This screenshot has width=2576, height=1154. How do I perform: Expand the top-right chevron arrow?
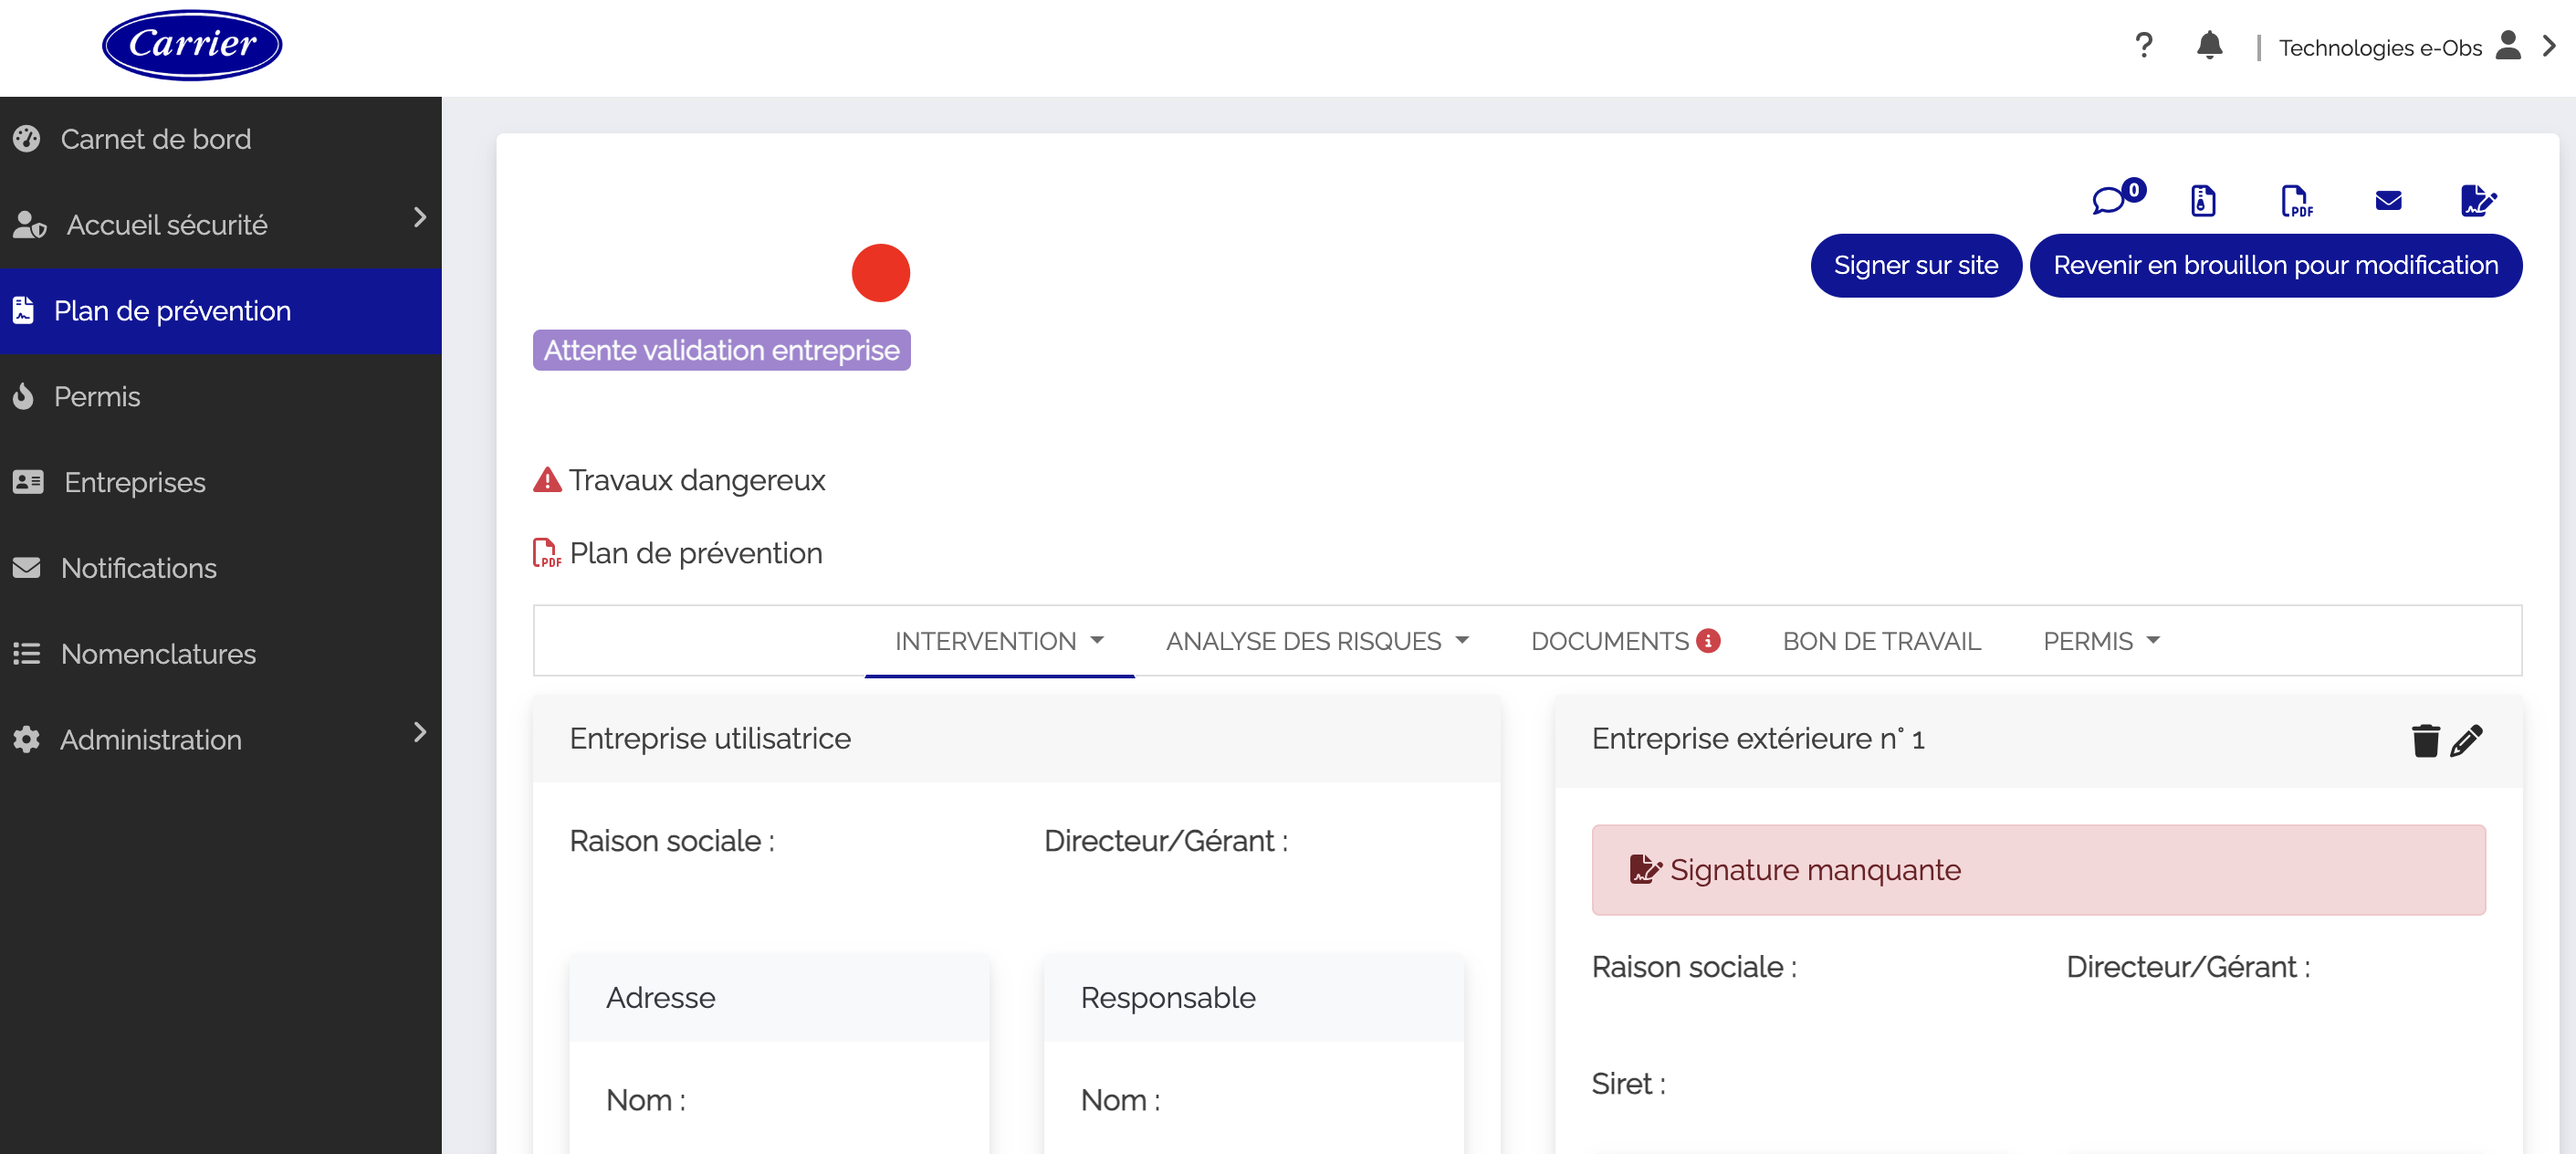[x=2550, y=46]
